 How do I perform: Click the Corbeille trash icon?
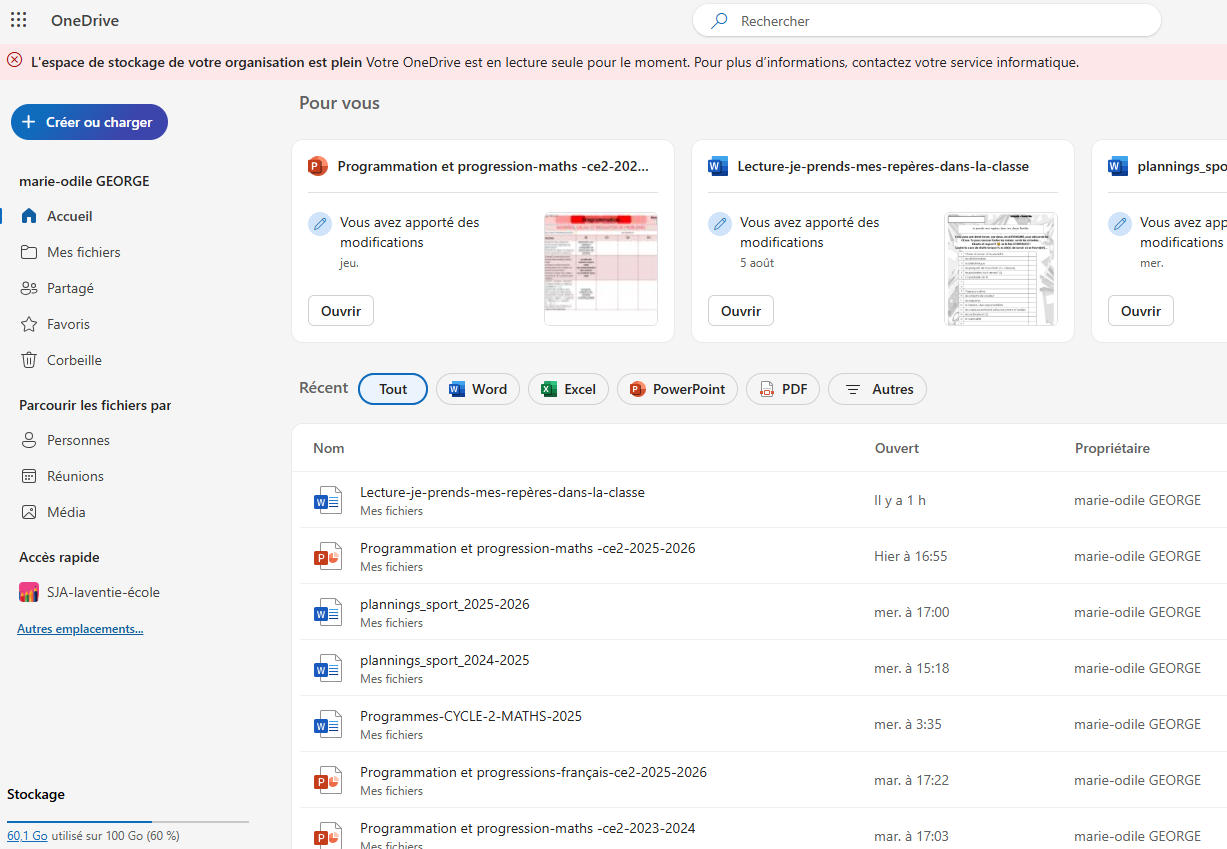pyautogui.click(x=29, y=360)
